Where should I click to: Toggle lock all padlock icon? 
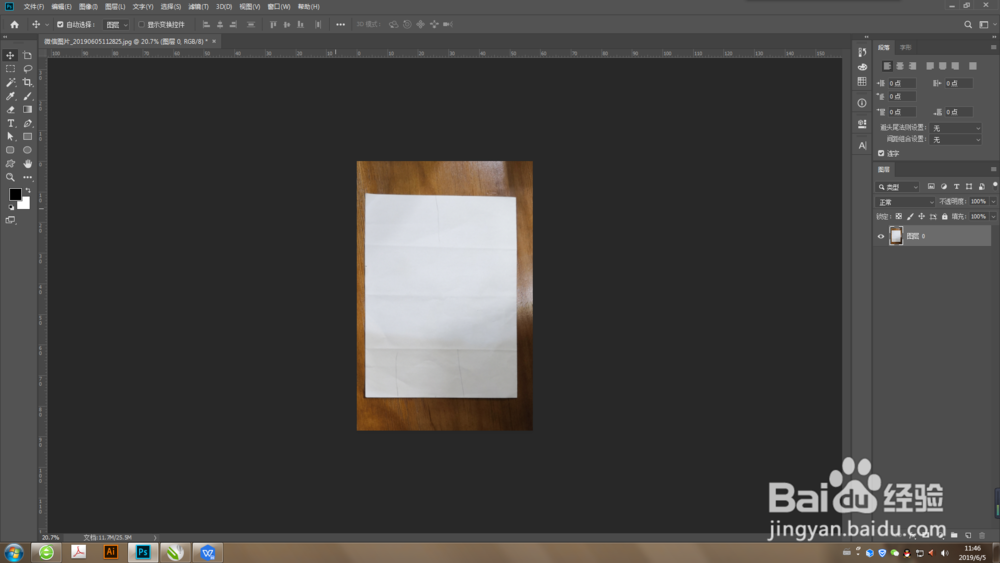pos(945,217)
